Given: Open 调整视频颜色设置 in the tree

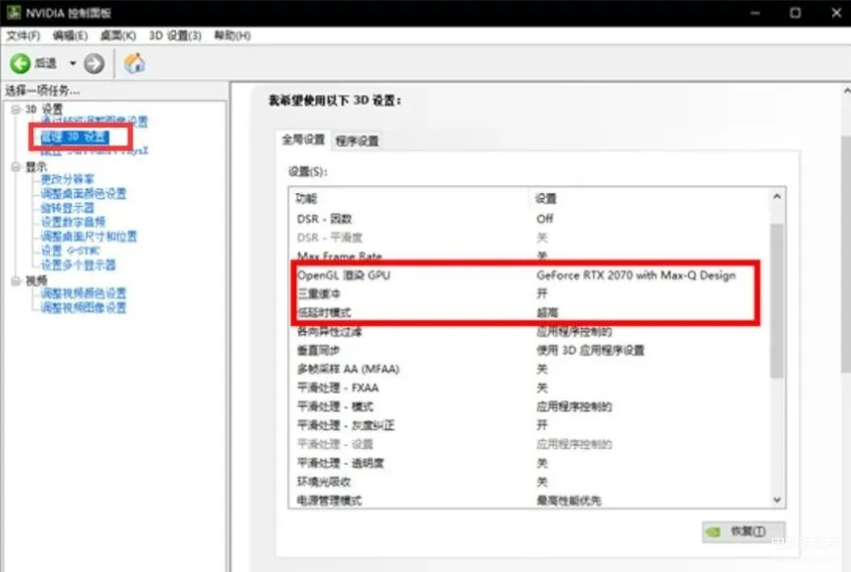Looking at the screenshot, I should [x=84, y=294].
